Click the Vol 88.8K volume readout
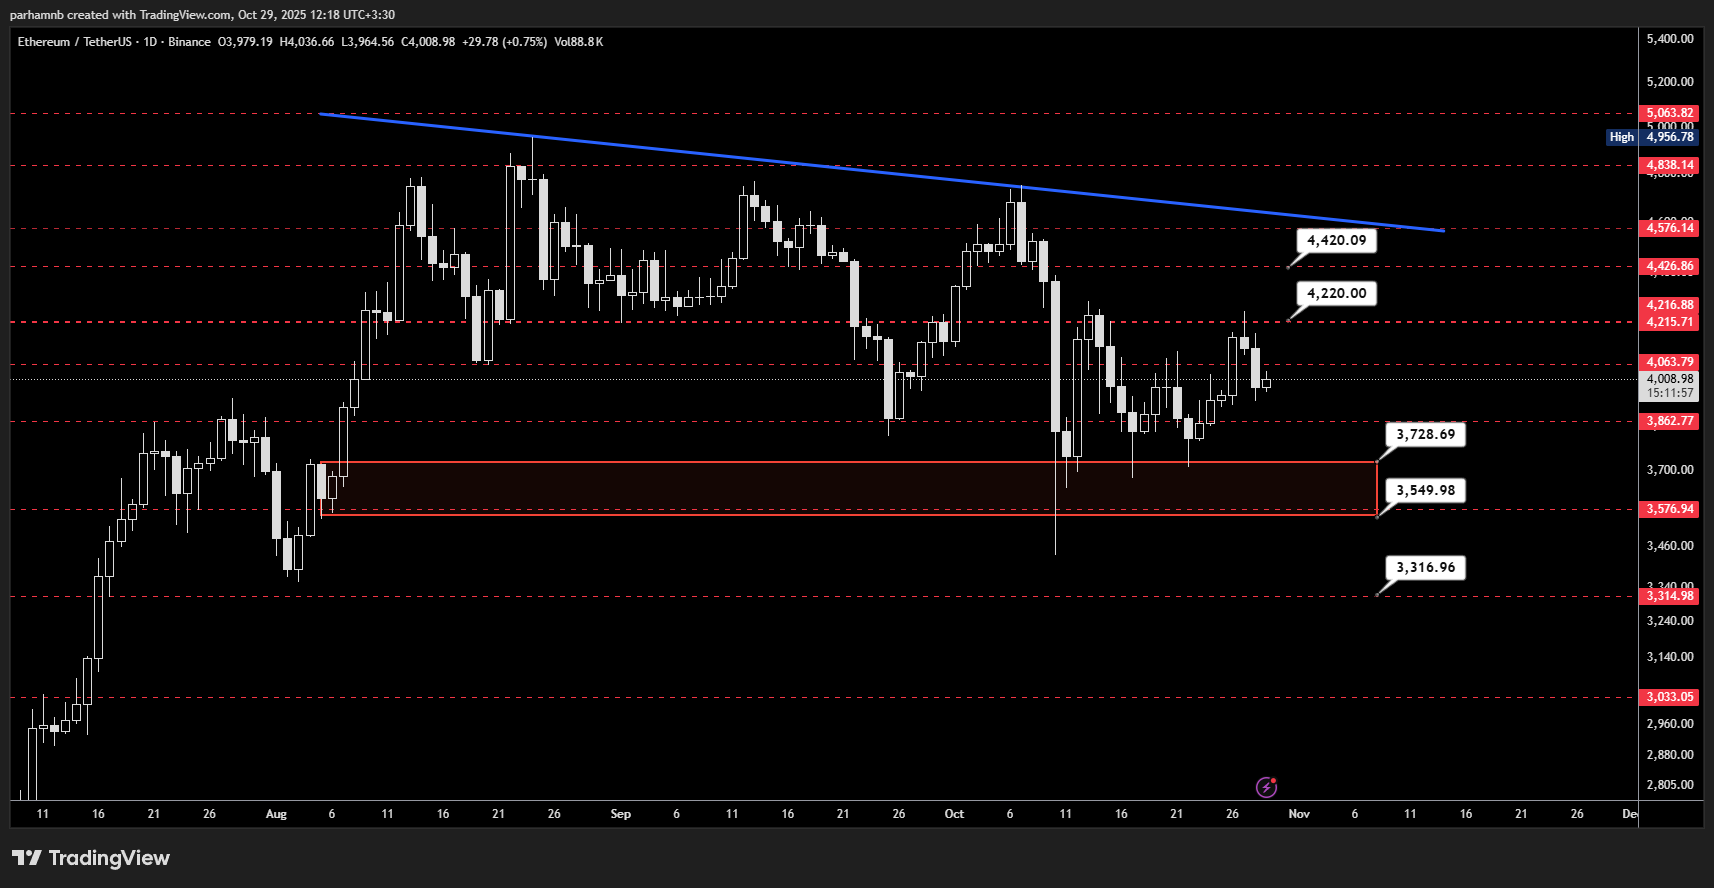Screen dimensions: 1714x888 pyautogui.click(x=578, y=42)
